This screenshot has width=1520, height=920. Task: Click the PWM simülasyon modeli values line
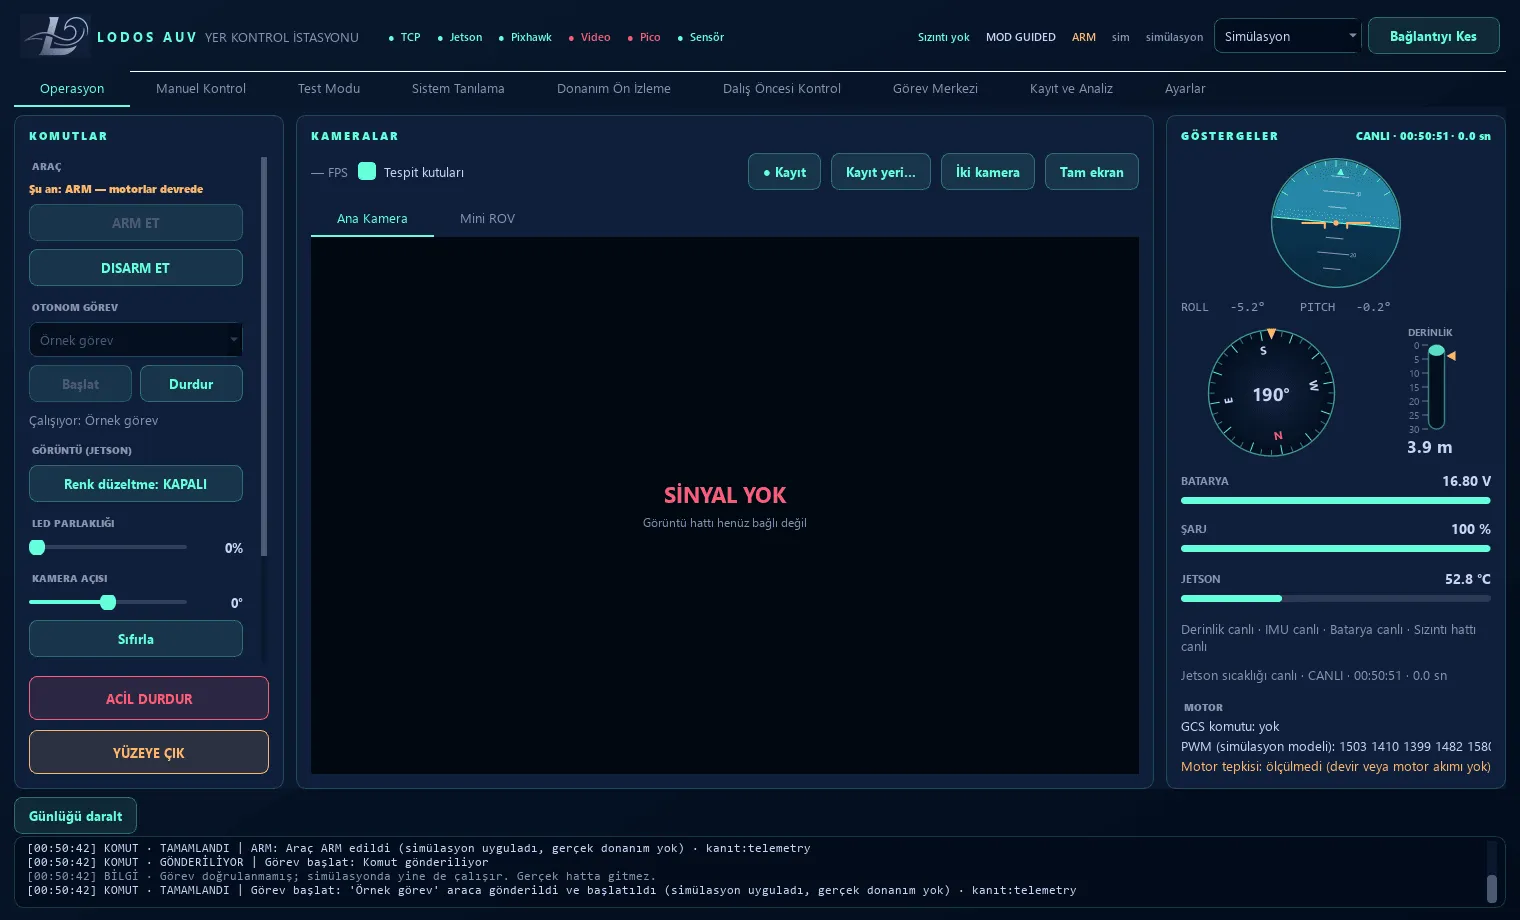tap(1336, 746)
